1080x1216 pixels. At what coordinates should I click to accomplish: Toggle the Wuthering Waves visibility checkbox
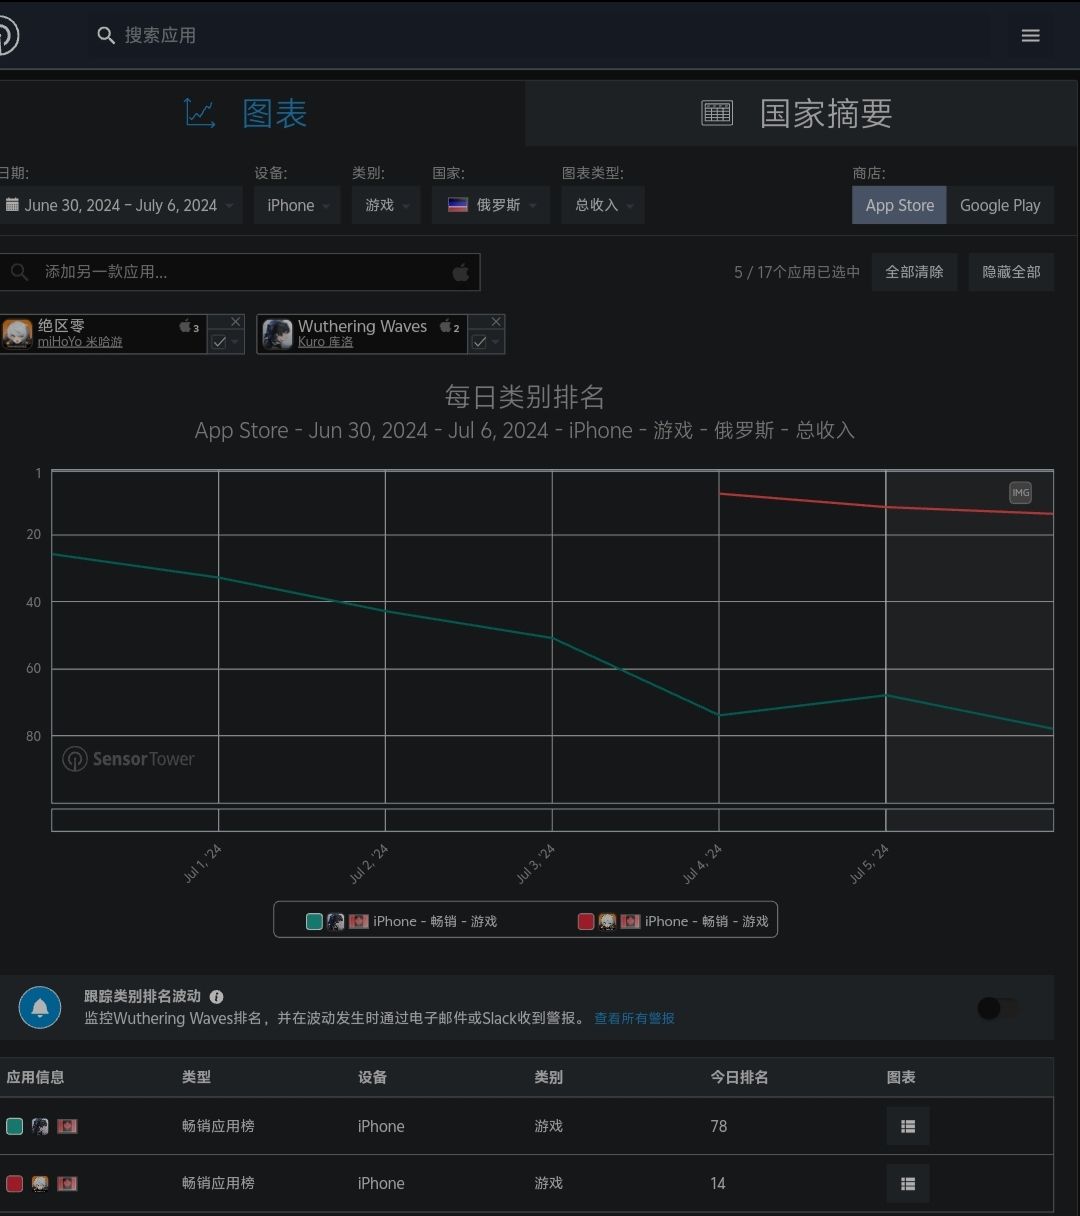pyautogui.click(x=479, y=342)
